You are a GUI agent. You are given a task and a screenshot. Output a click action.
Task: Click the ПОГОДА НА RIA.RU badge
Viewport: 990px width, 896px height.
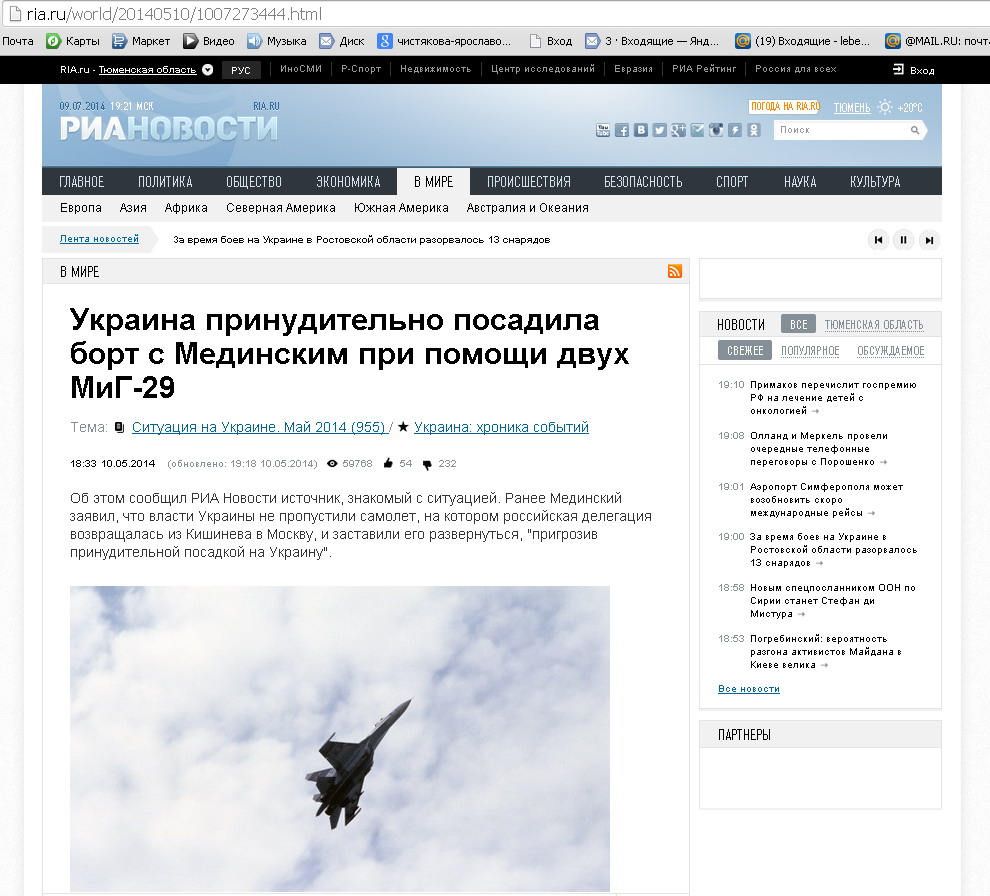[x=785, y=107]
